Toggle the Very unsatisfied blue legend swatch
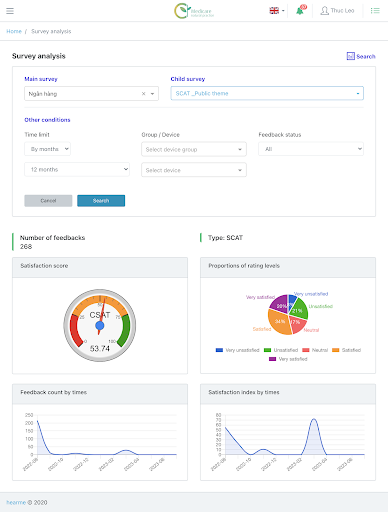 [x=219, y=350]
